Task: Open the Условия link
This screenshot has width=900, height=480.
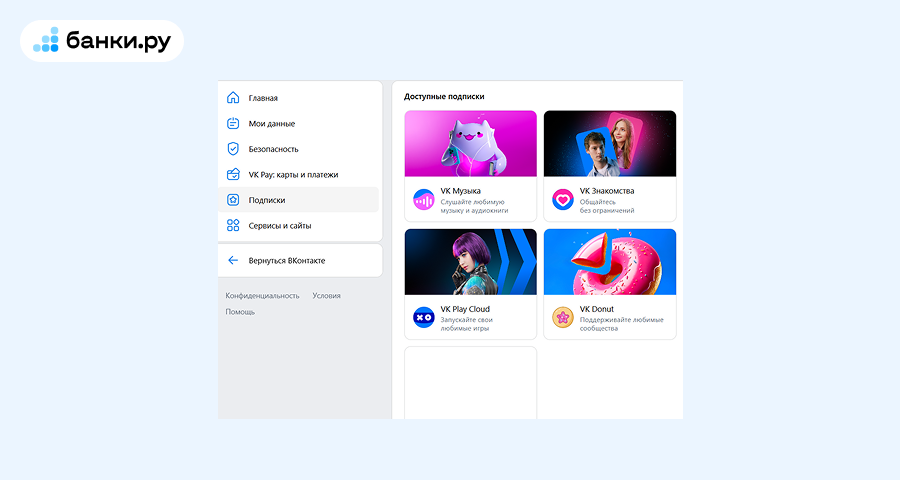Action: [x=326, y=296]
